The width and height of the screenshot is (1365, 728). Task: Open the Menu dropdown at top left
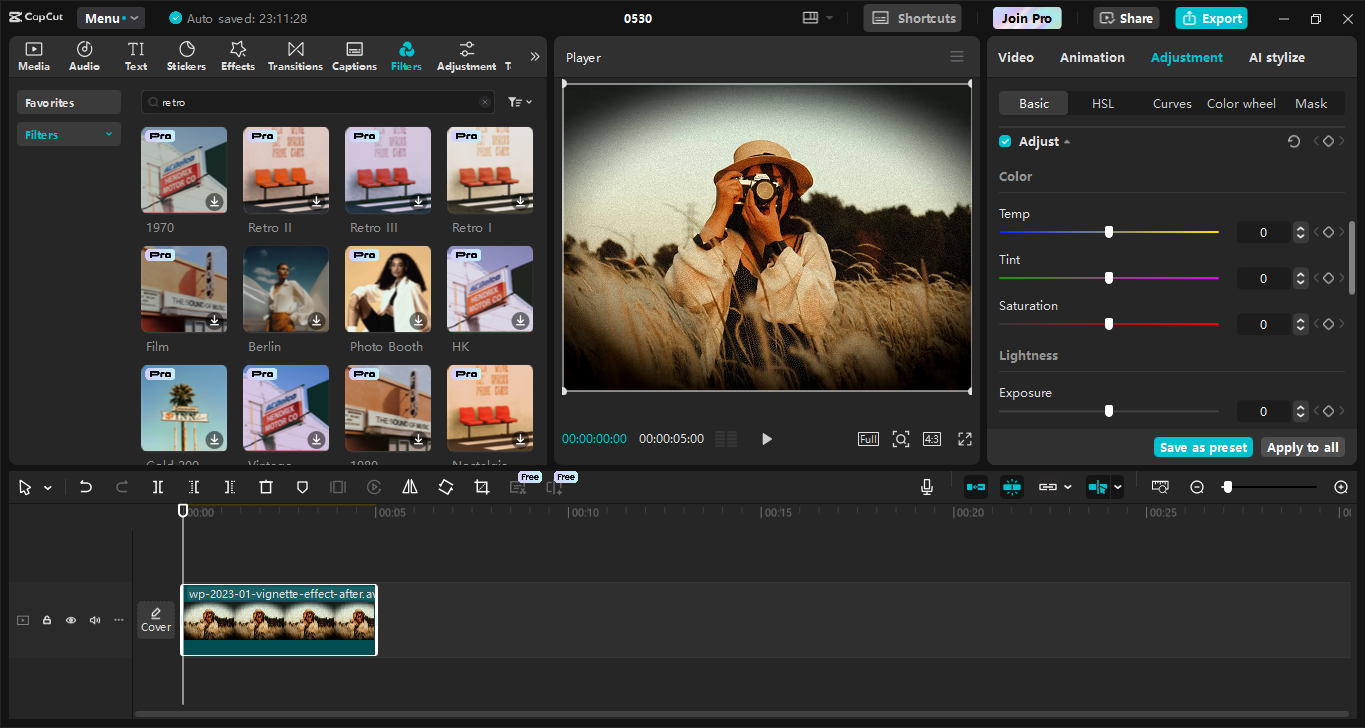click(110, 17)
